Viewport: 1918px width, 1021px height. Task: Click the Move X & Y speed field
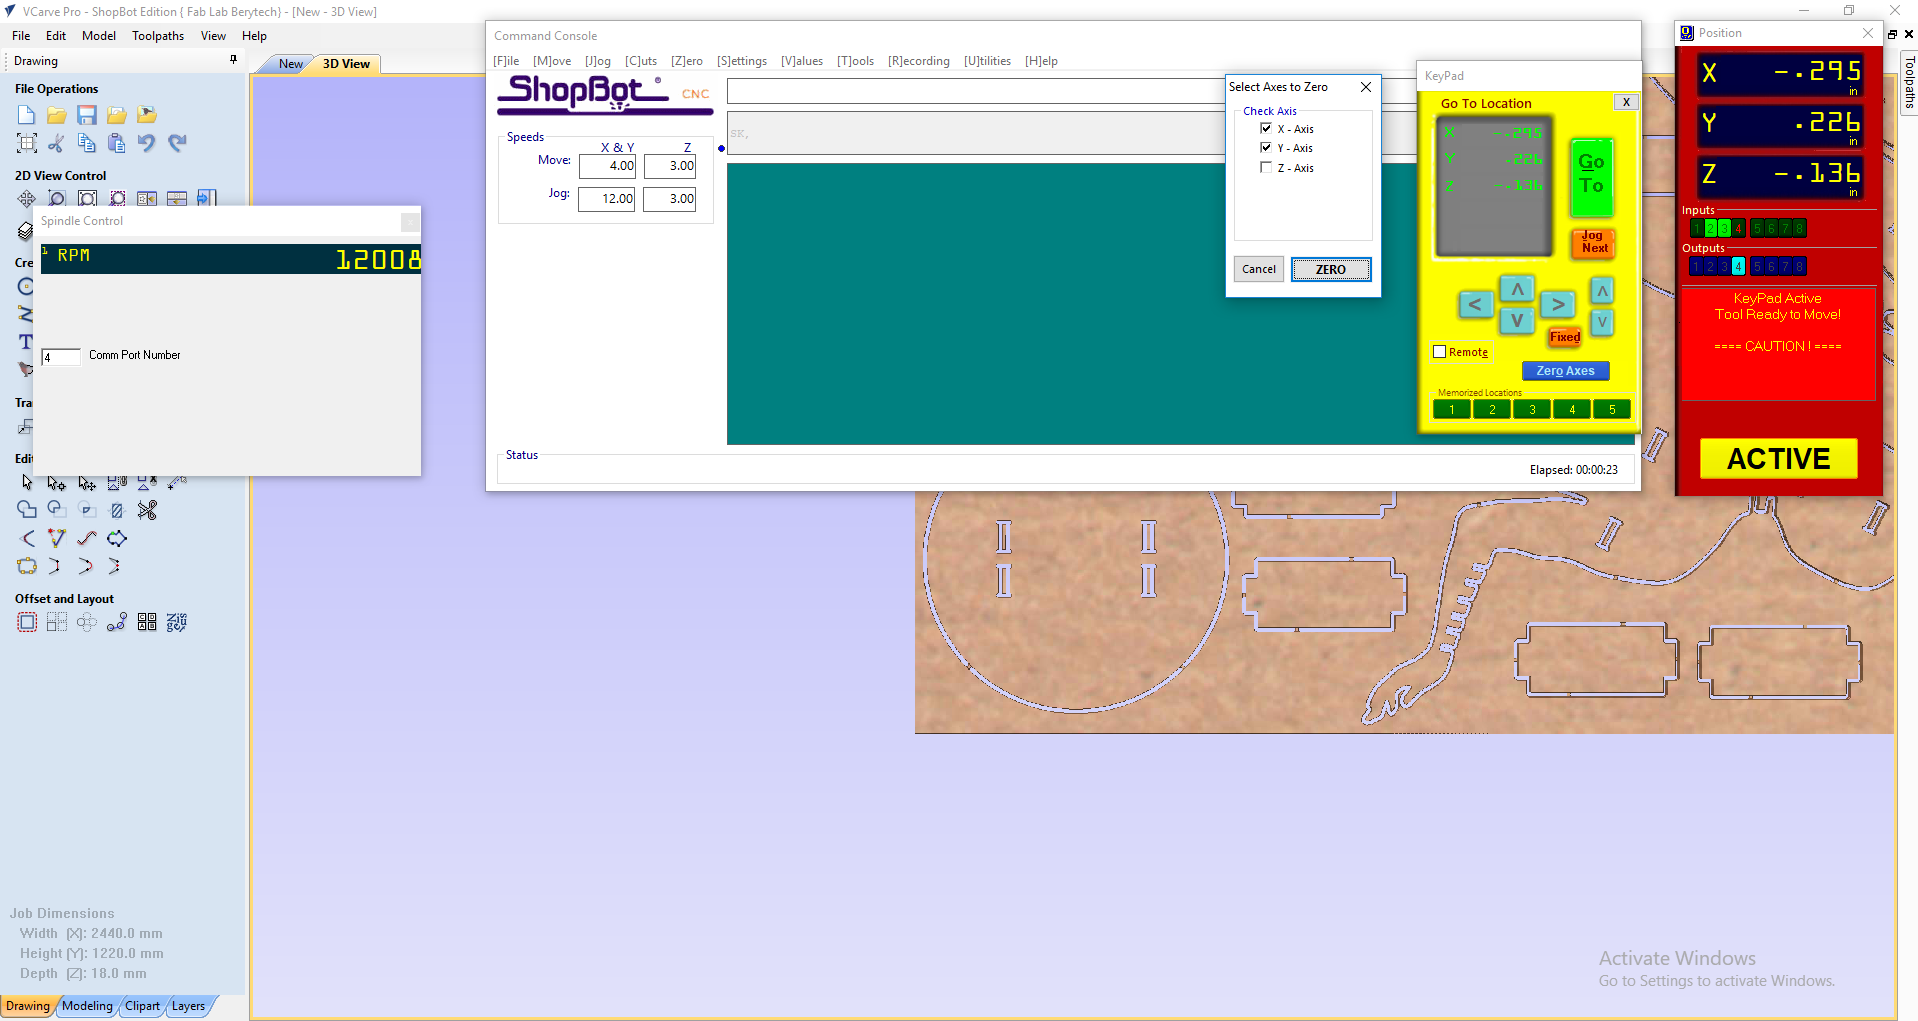(x=607, y=166)
